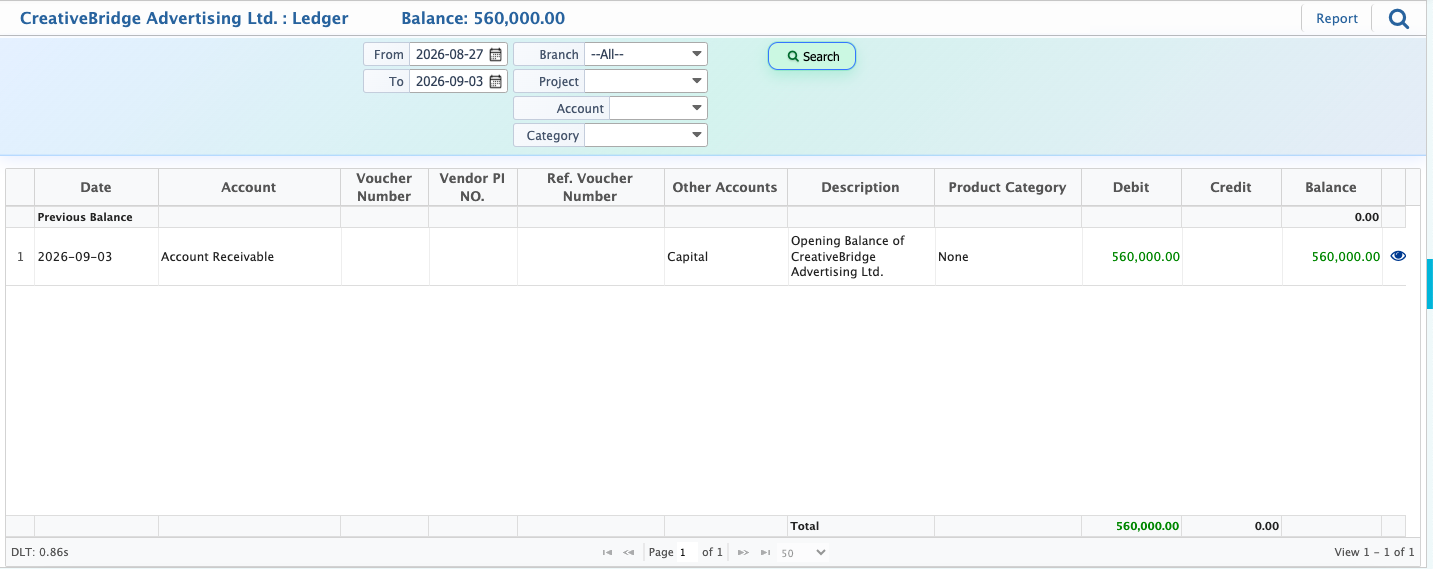Image resolution: width=1433 pixels, height=569 pixels.
Task: Sort by Product Category column header
Action: point(1007,187)
